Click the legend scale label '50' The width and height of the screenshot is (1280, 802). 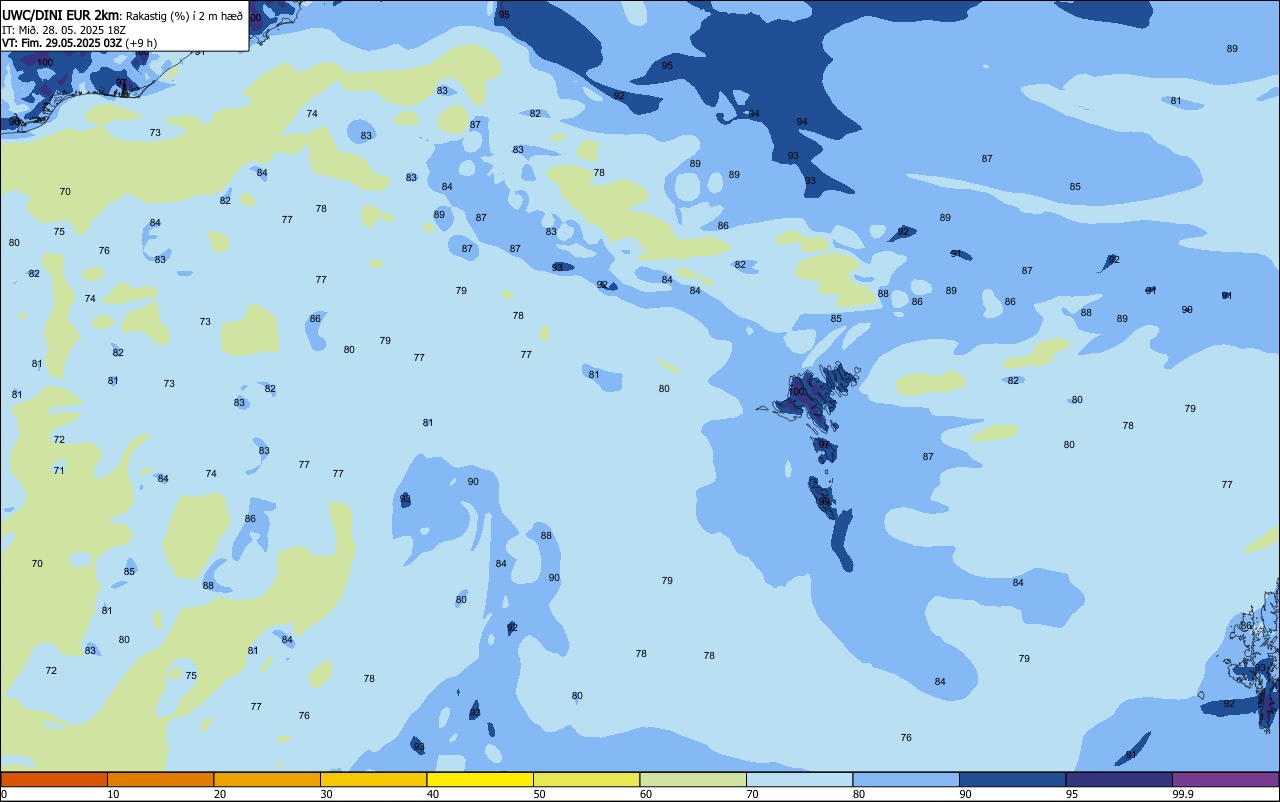[x=539, y=794]
